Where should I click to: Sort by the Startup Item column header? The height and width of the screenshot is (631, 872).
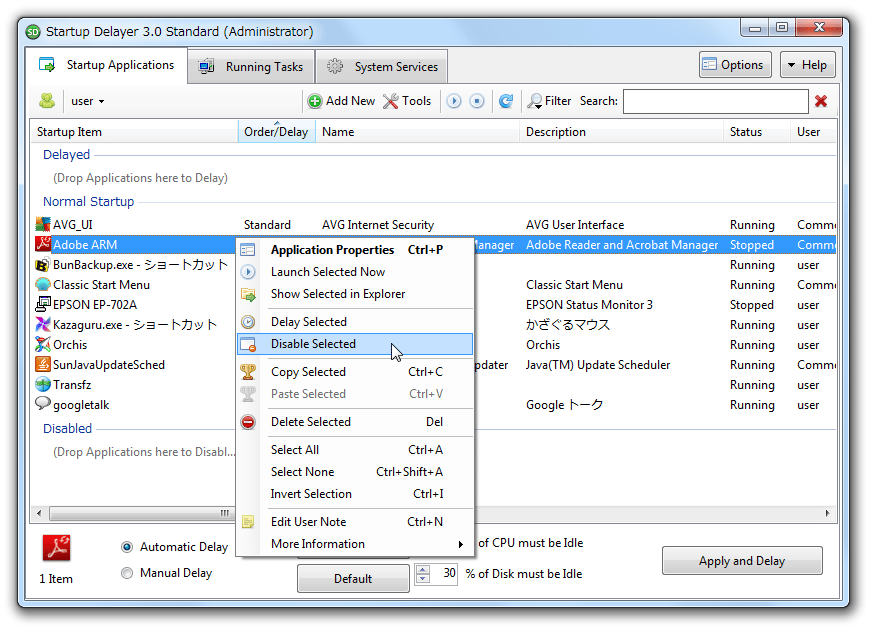coord(134,132)
